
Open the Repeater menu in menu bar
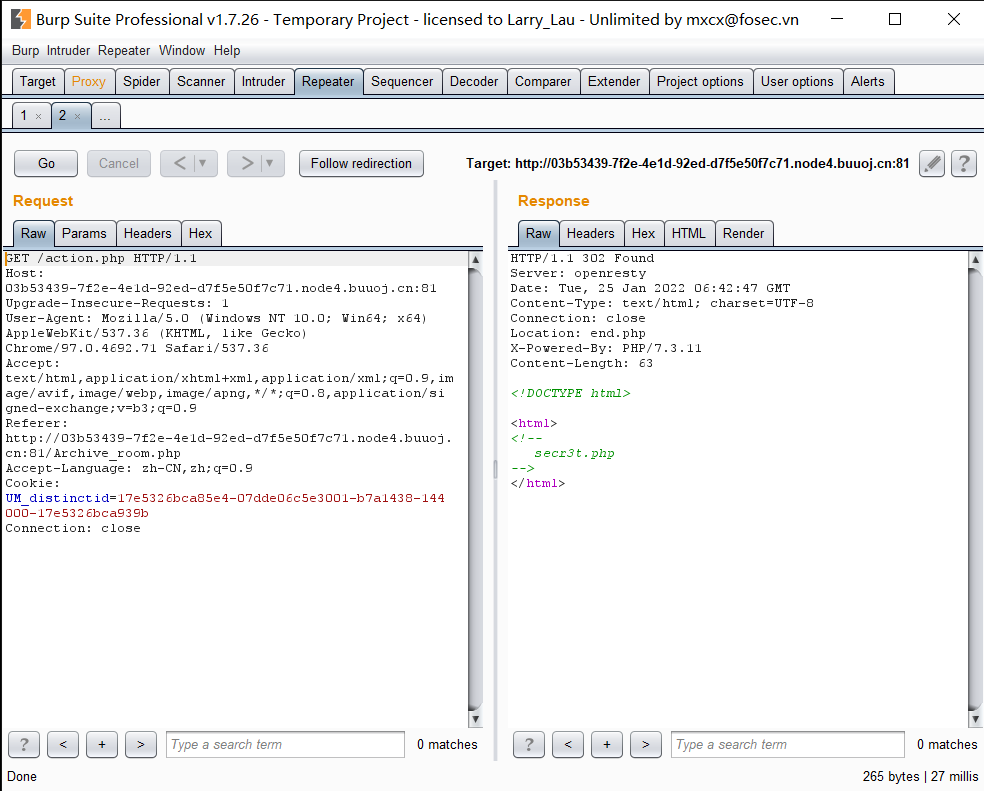click(x=124, y=50)
